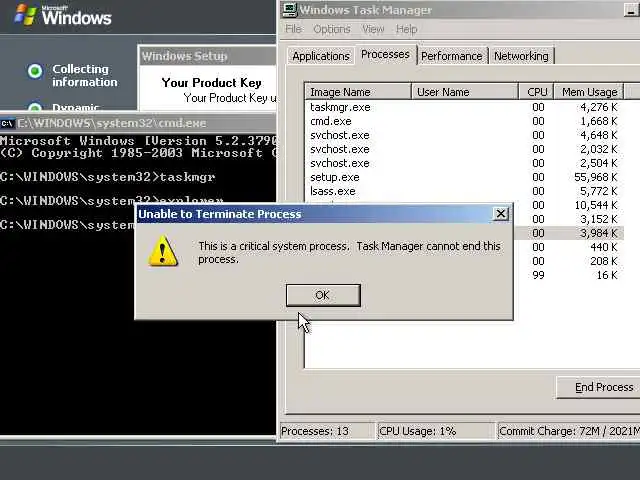640x480 pixels.
Task: Select the svchost.exe row using 2,032 K
Action: [x=464, y=149]
